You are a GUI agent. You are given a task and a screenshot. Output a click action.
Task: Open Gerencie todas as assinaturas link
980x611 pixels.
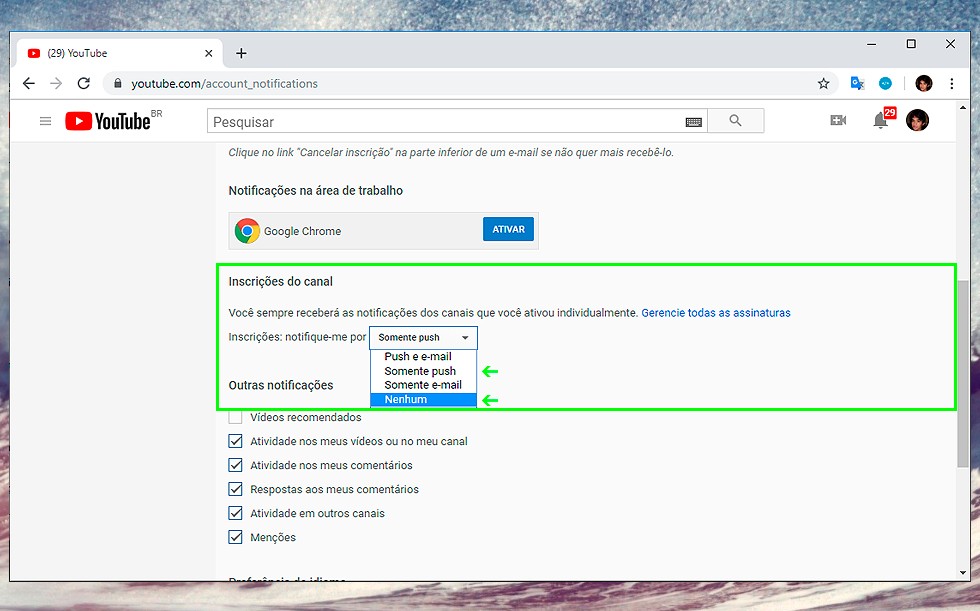716,312
